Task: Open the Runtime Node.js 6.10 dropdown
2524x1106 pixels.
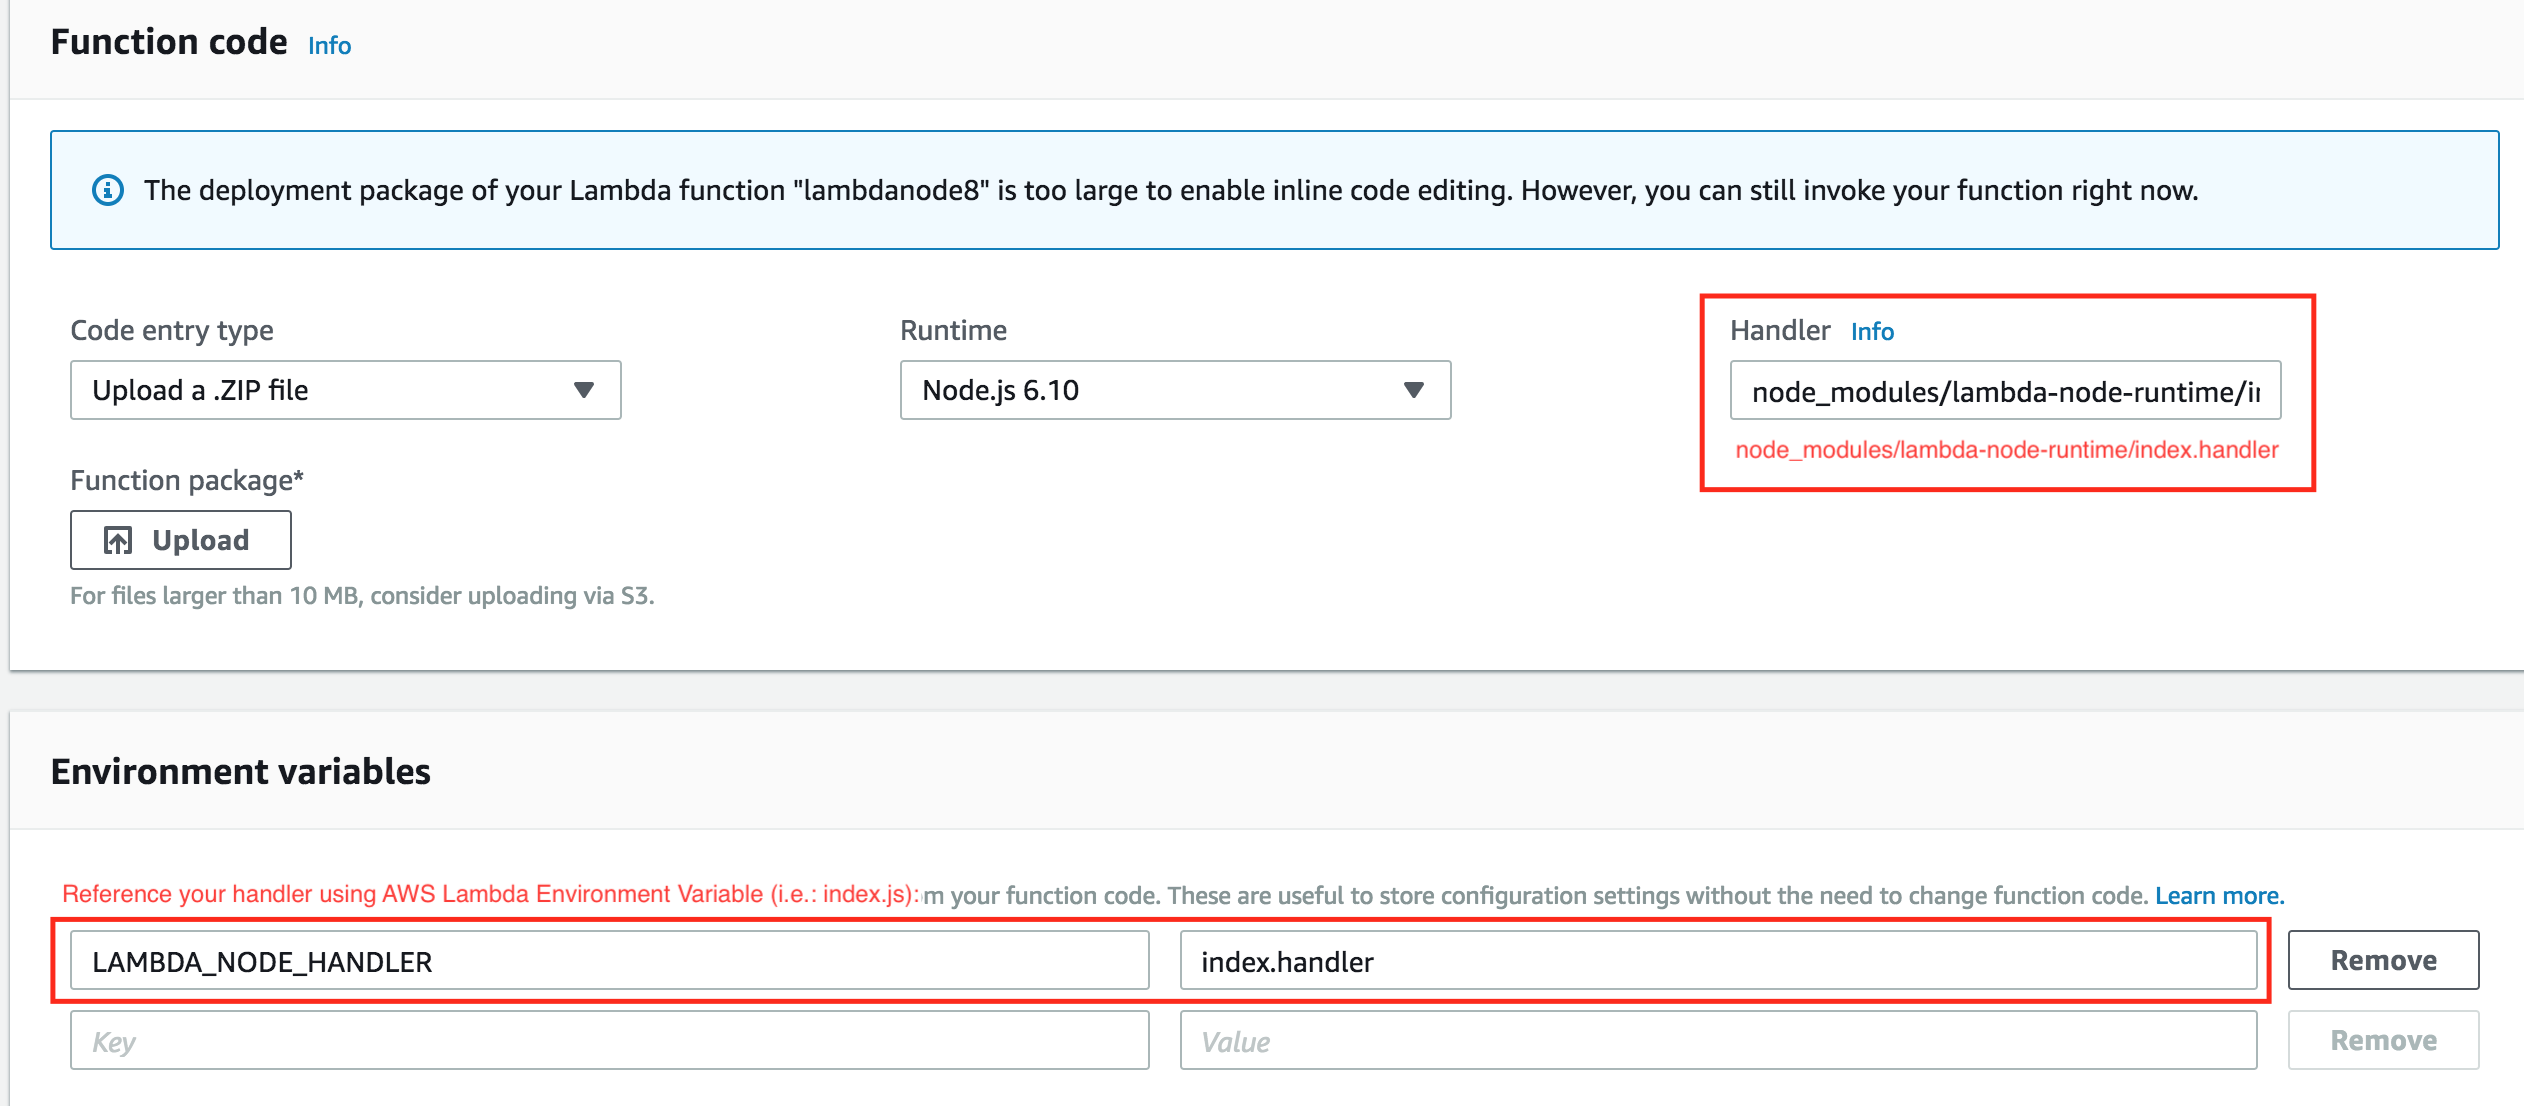Action: [1174, 390]
